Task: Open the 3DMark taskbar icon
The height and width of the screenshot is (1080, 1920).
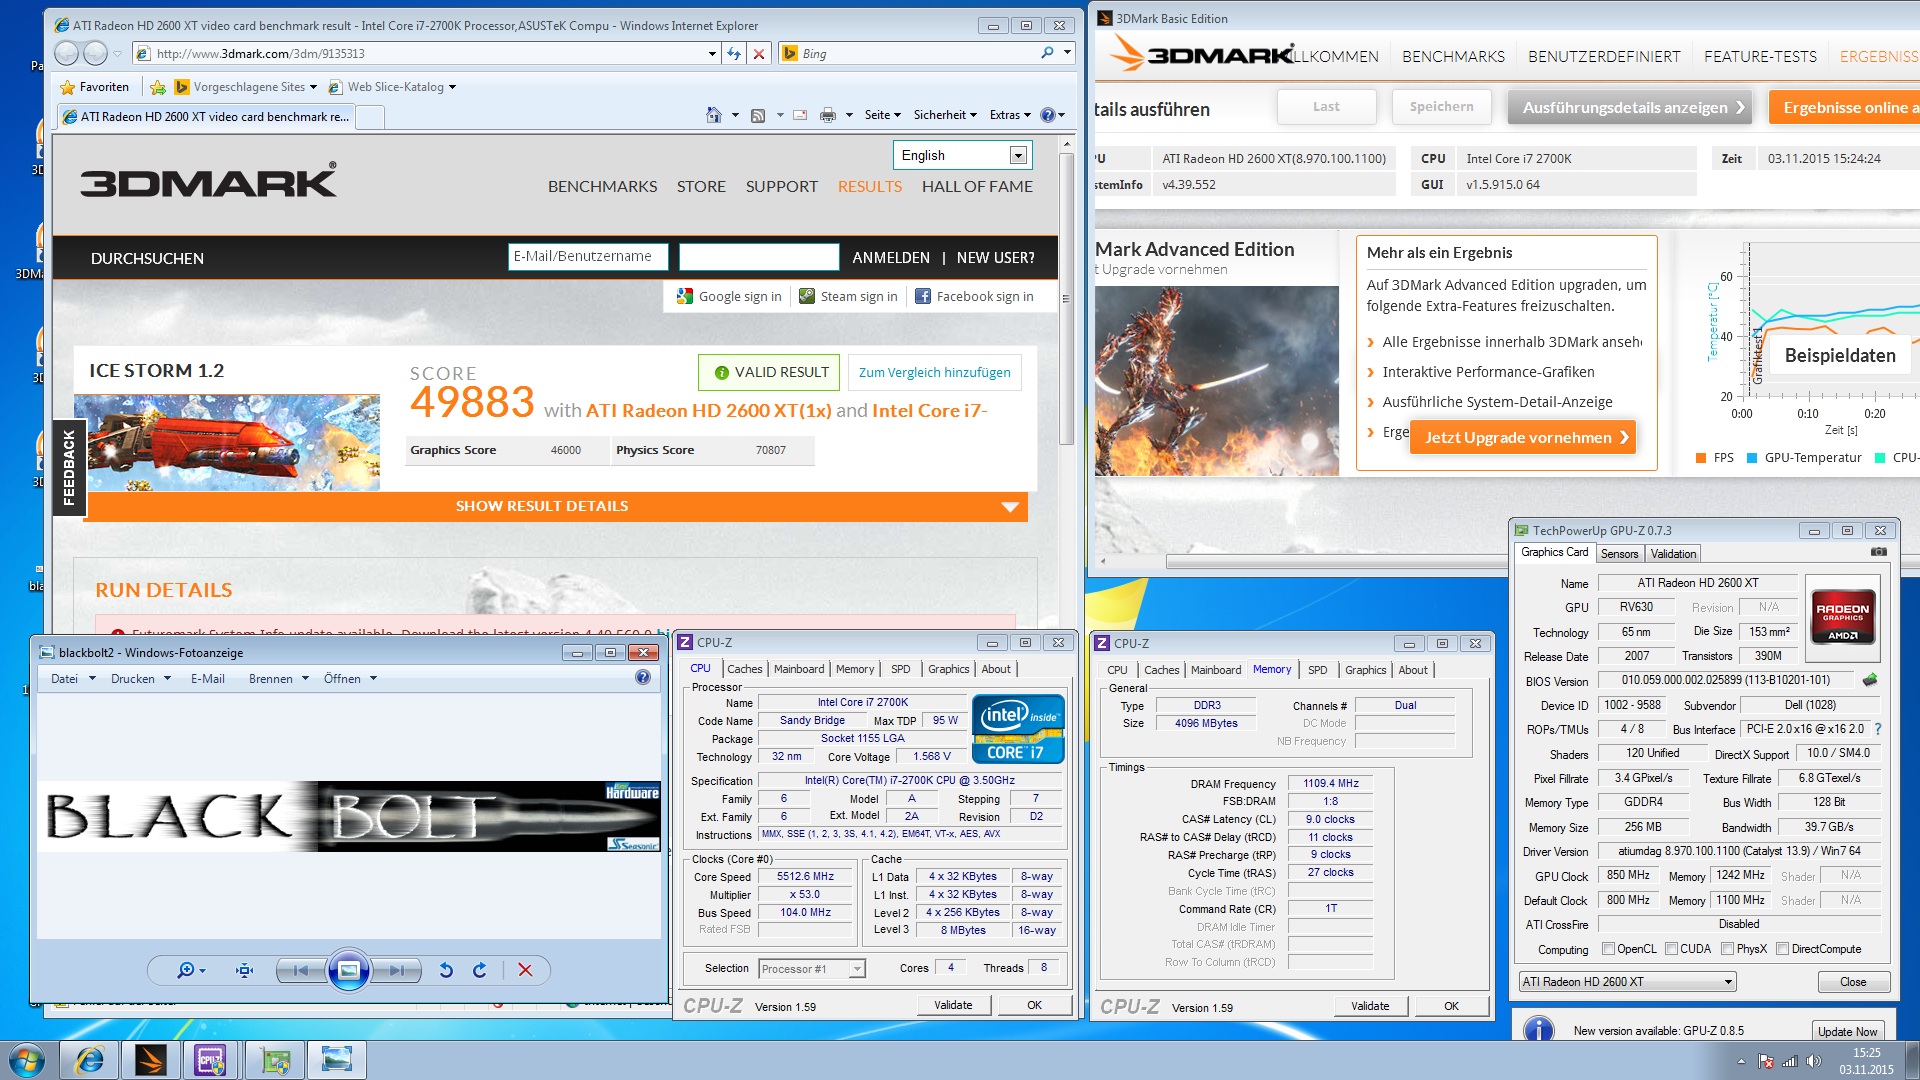Action: click(151, 1059)
